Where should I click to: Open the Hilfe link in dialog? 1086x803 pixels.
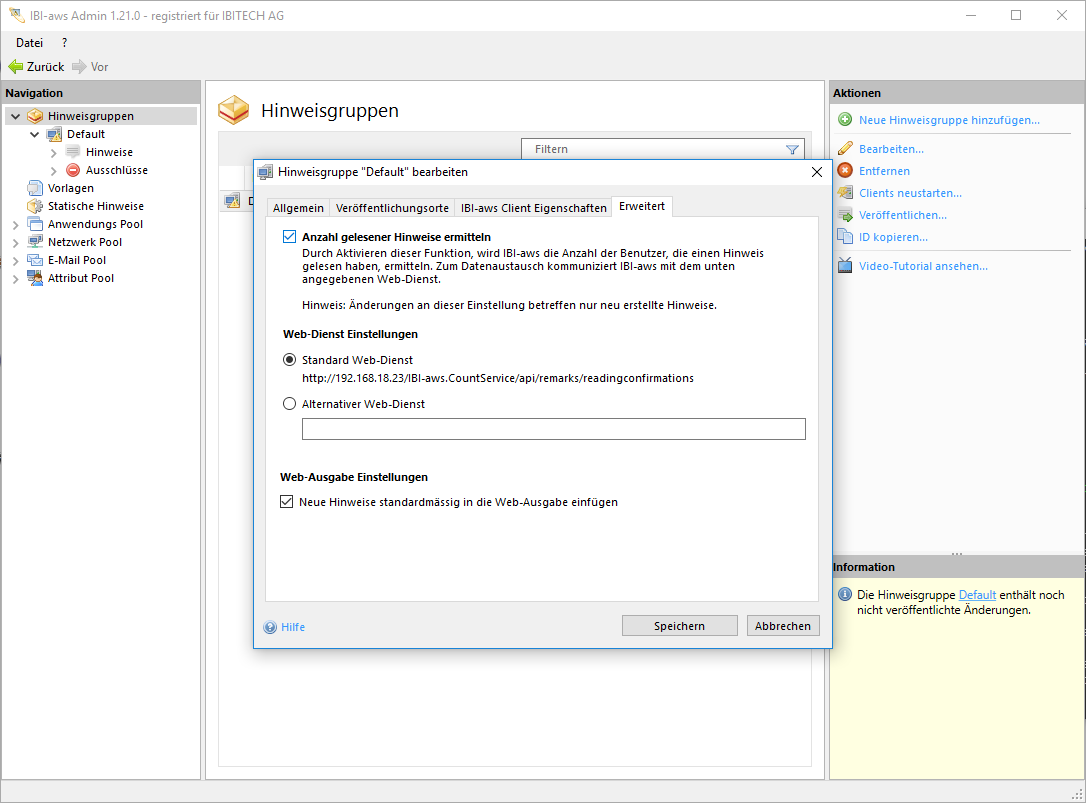pyautogui.click(x=292, y=627)
